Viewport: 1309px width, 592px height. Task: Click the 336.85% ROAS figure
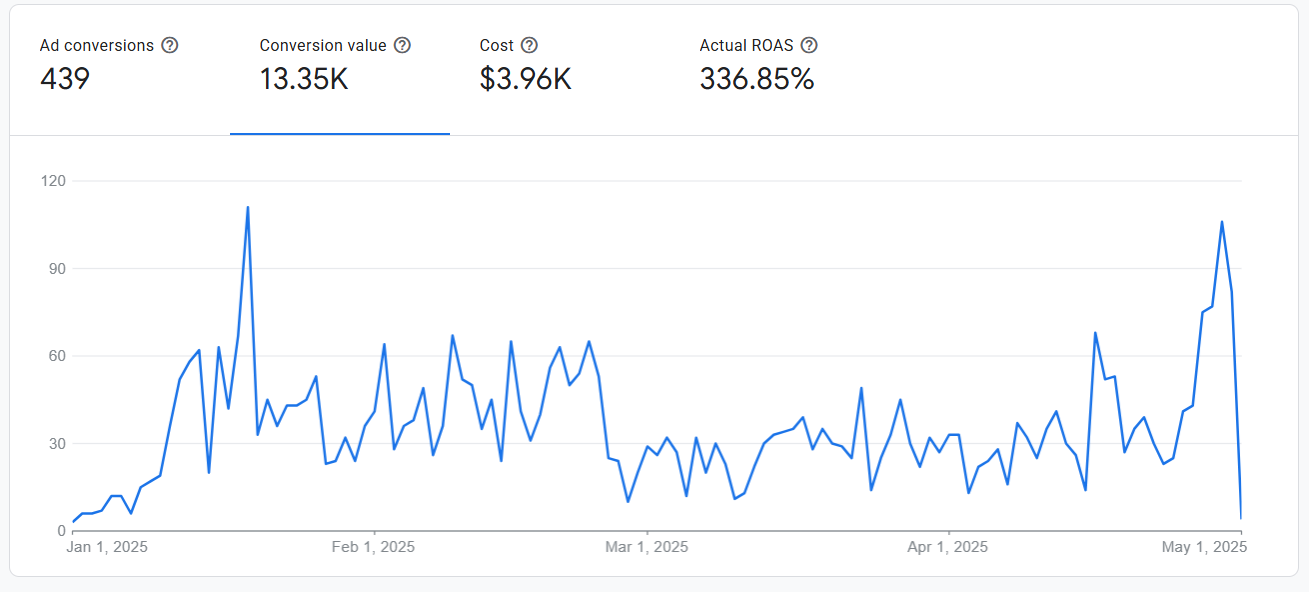757,79
